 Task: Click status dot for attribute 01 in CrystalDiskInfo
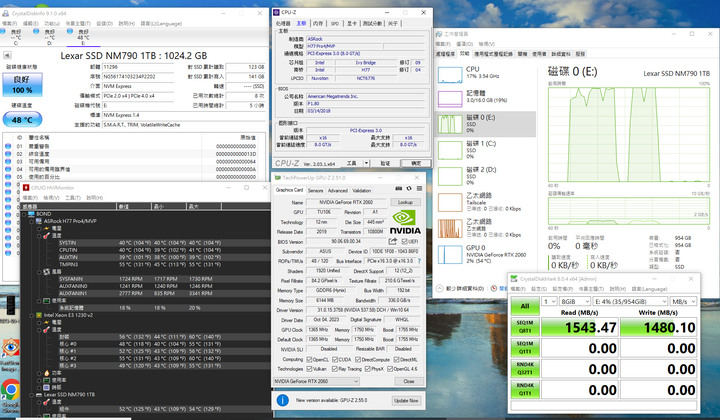[8, 146]
